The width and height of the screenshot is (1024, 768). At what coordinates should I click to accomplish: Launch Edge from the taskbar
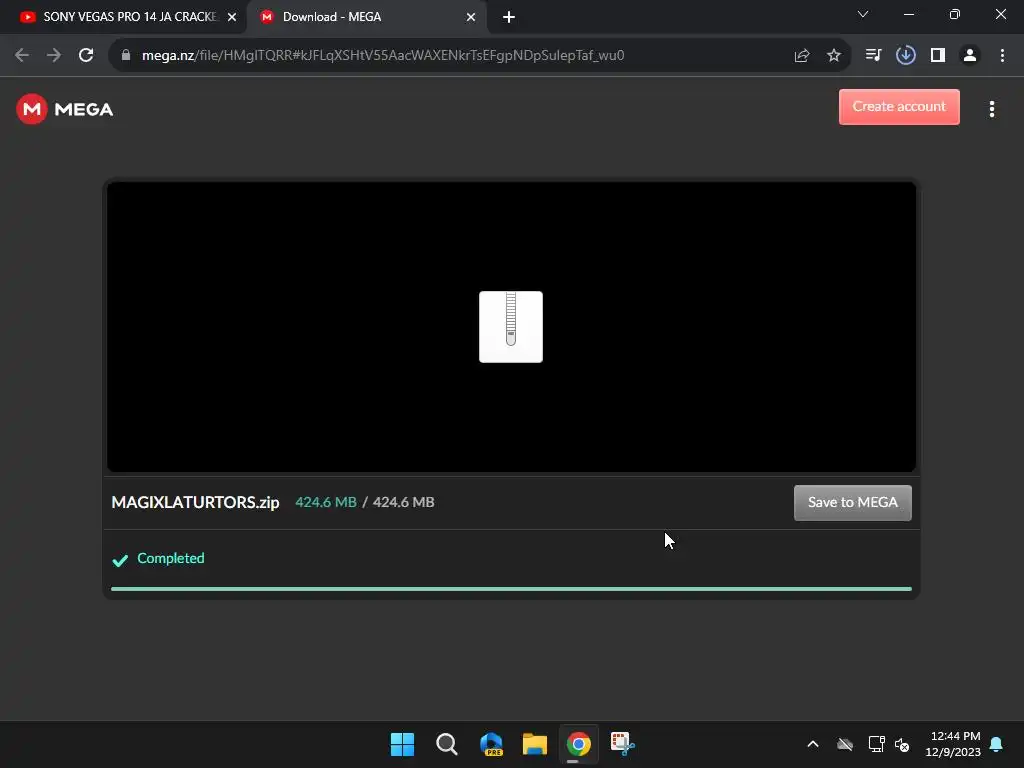[x=491, y=744]
